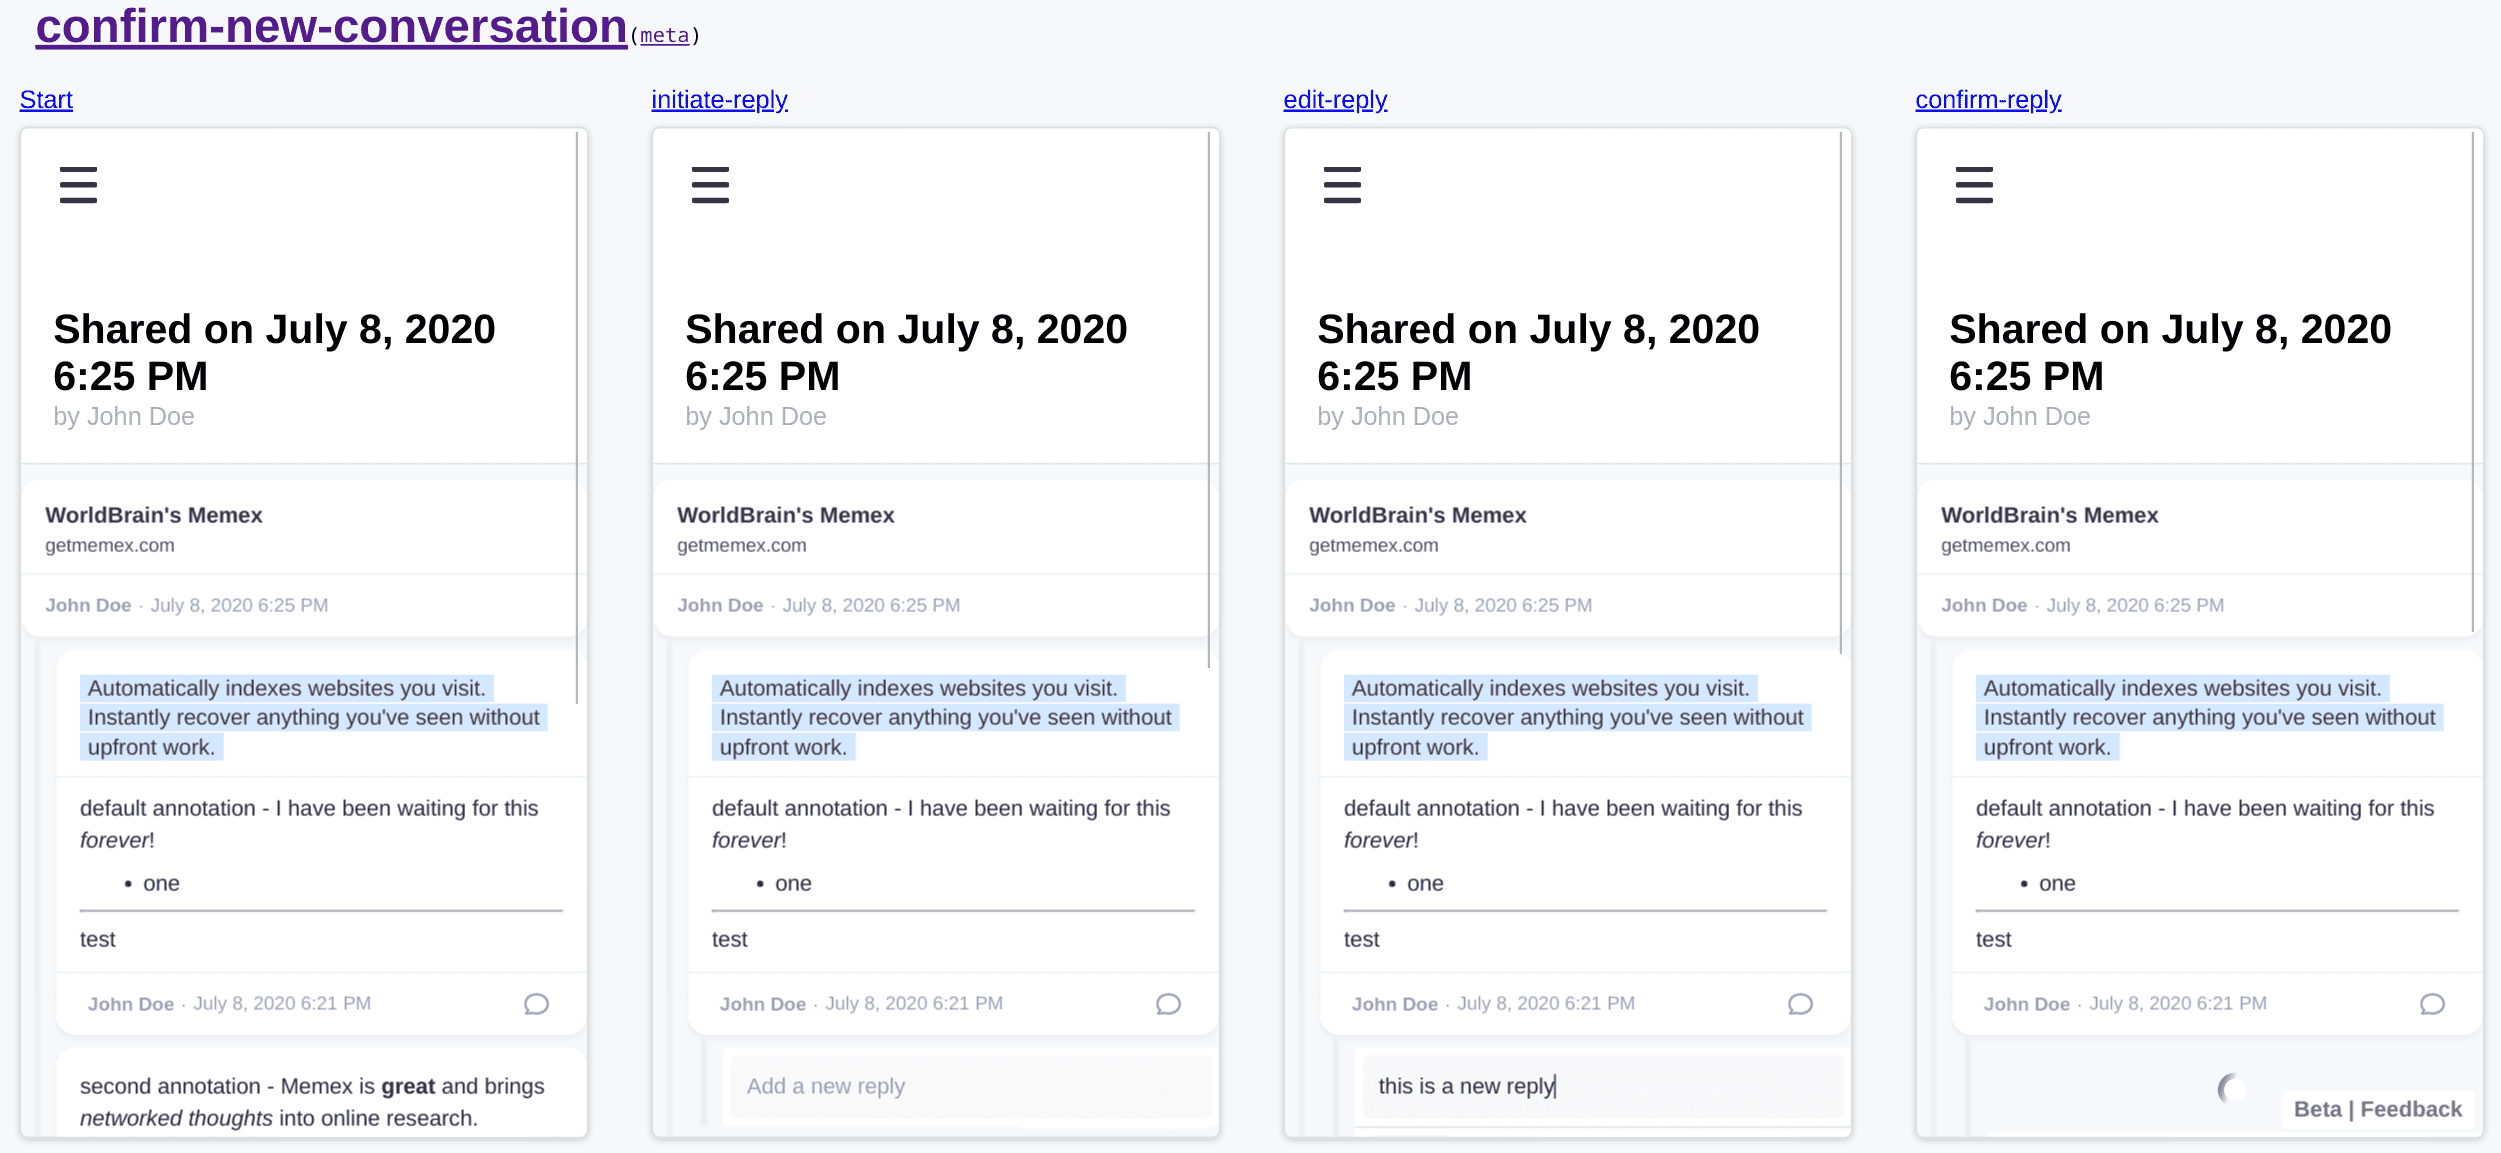Open hamburger menu in confirm-reply panel
Image resolution: width=2501 pixels, height=1153 pixels.
tap(1974, 185)
